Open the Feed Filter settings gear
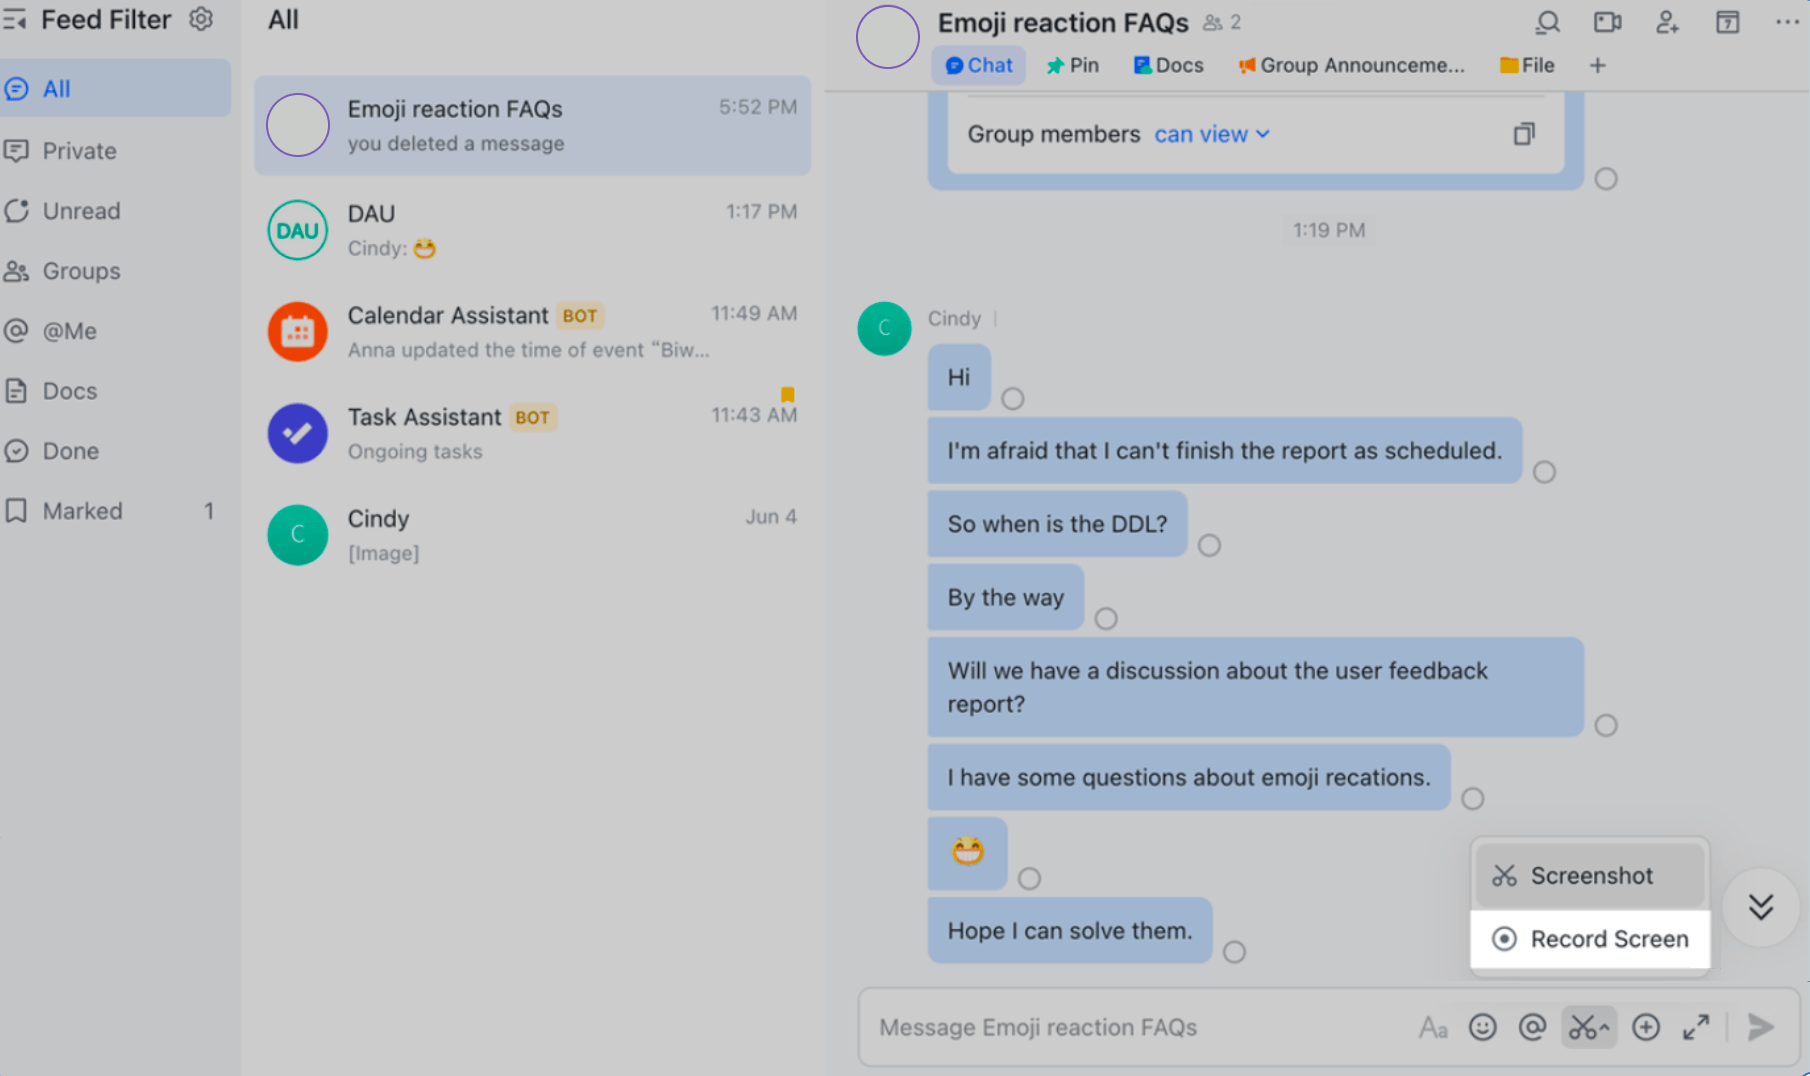1810x1076 pixels. (x=201, y=18)
